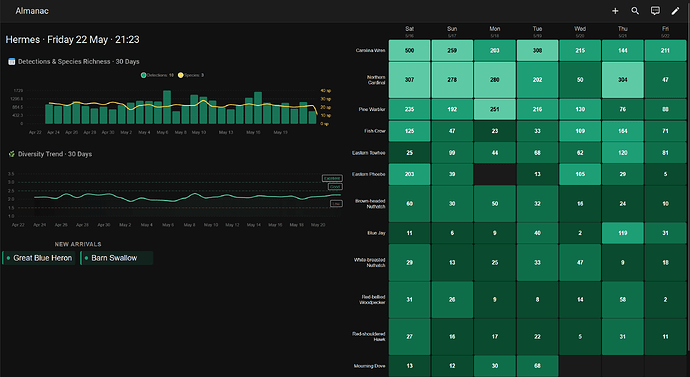Toggle the Detections series in chart legend
Screen dimensions: 690x377
click(157, 75)
